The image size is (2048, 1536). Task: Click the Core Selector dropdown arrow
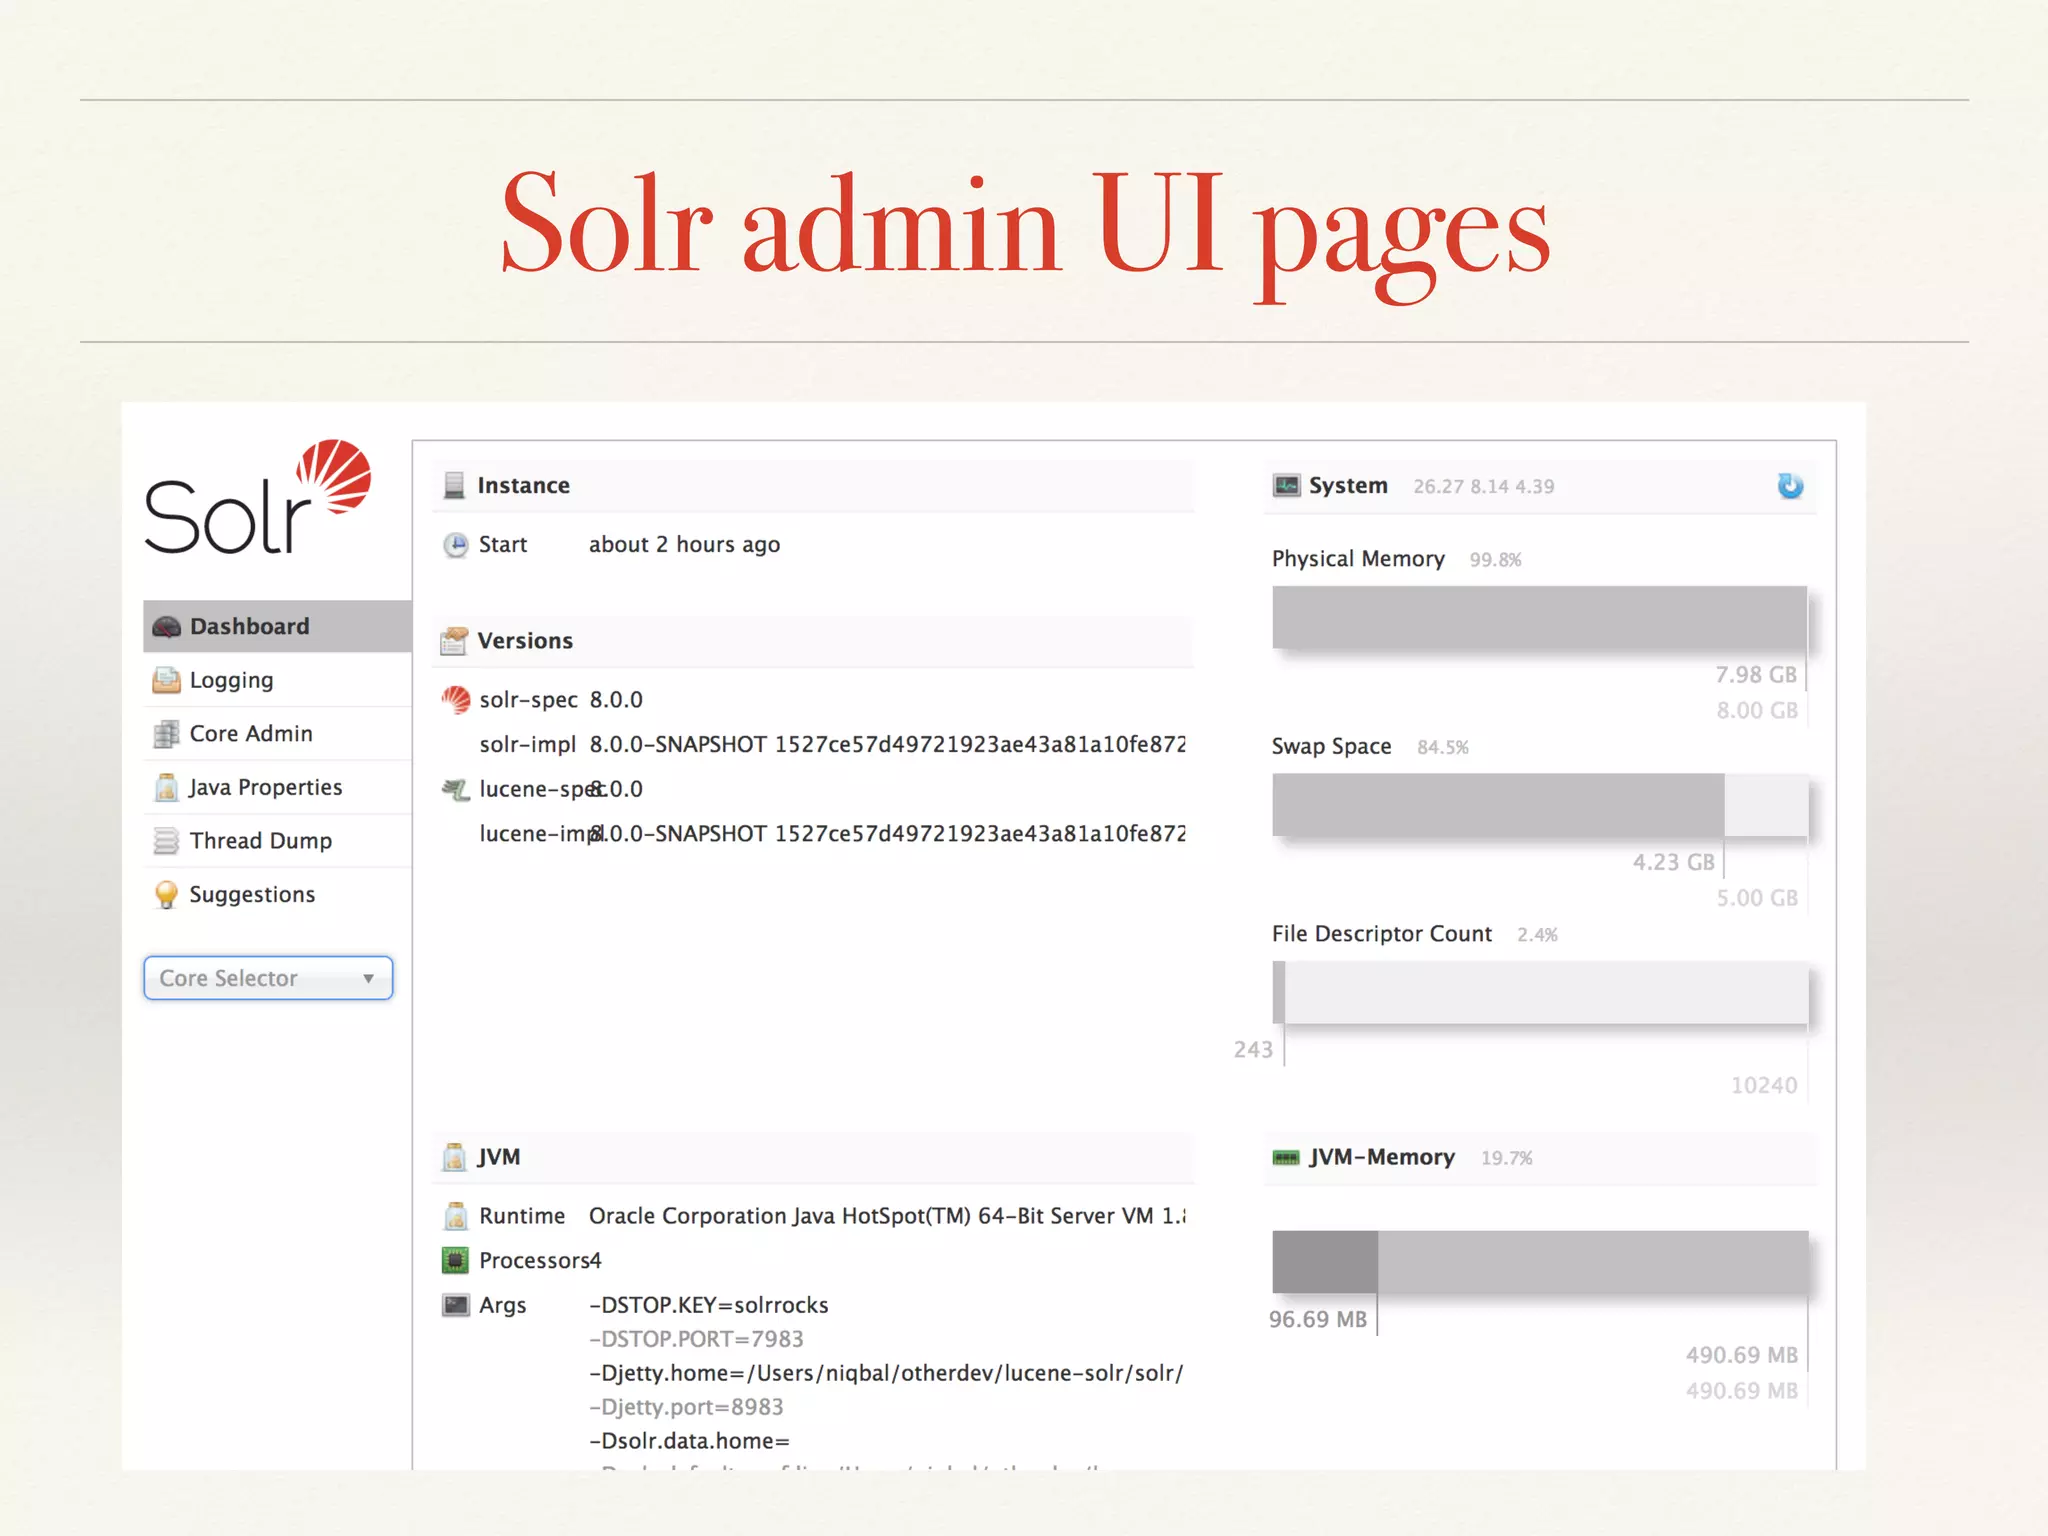(x=368, y=979)
